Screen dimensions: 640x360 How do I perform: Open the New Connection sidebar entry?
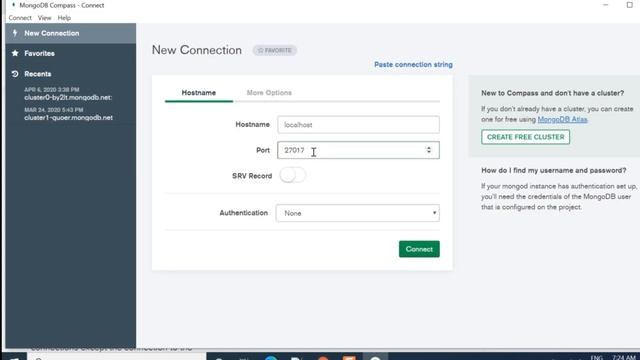71,33
